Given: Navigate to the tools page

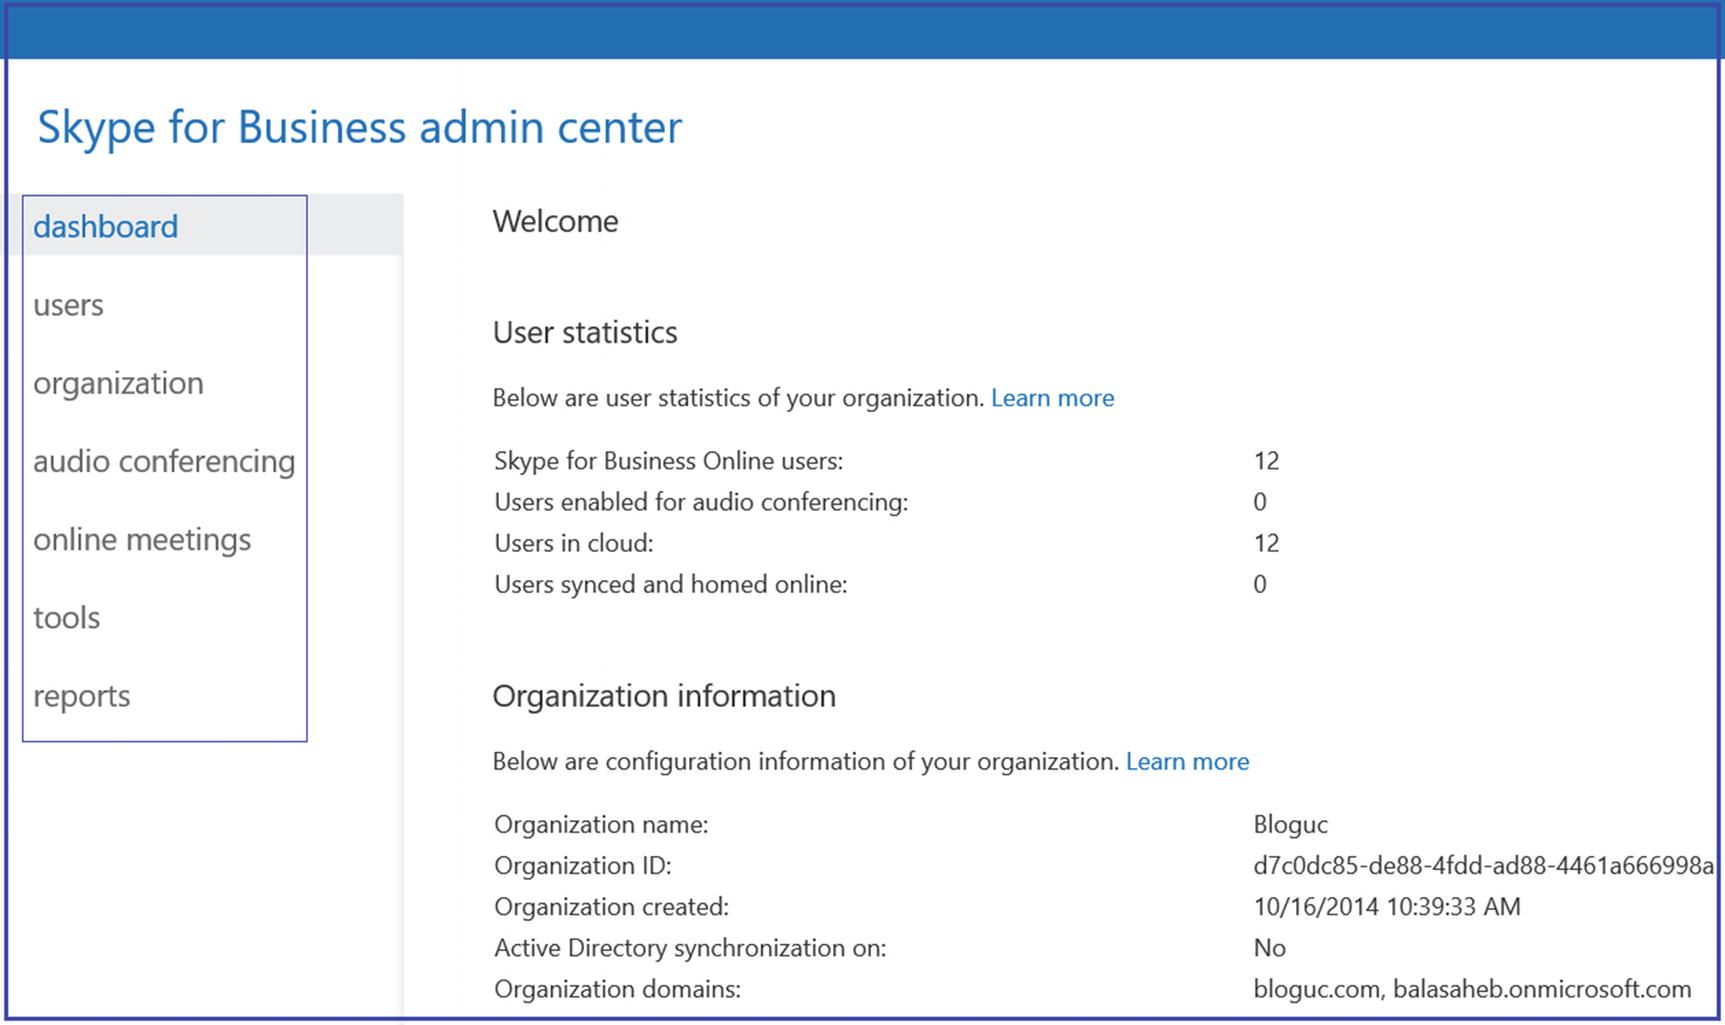Looking at the screenshot, I should pyautogui.click(x=66, y=618).
